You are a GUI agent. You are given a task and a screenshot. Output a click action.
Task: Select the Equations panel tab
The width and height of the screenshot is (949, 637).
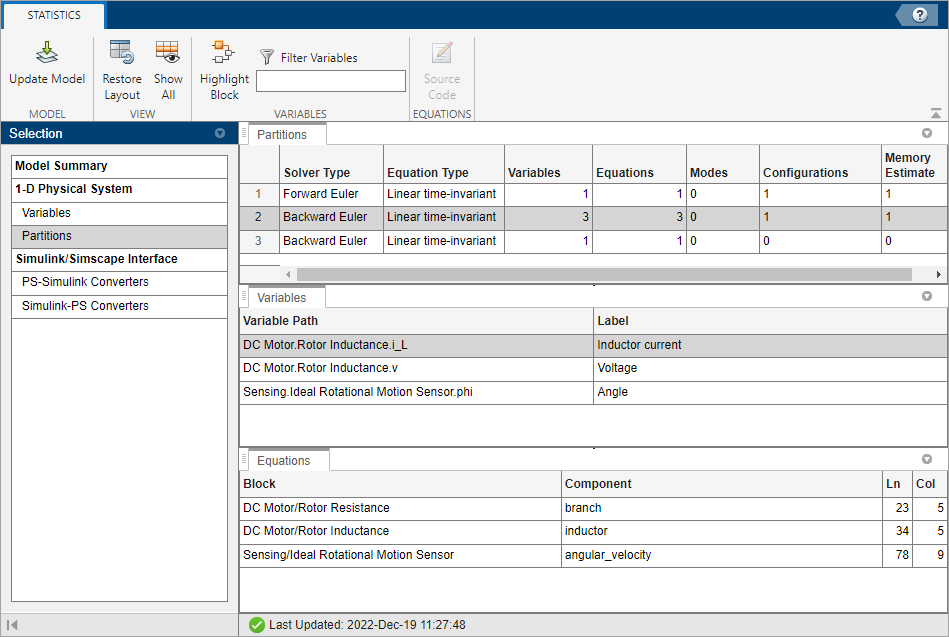pos(284,461)
